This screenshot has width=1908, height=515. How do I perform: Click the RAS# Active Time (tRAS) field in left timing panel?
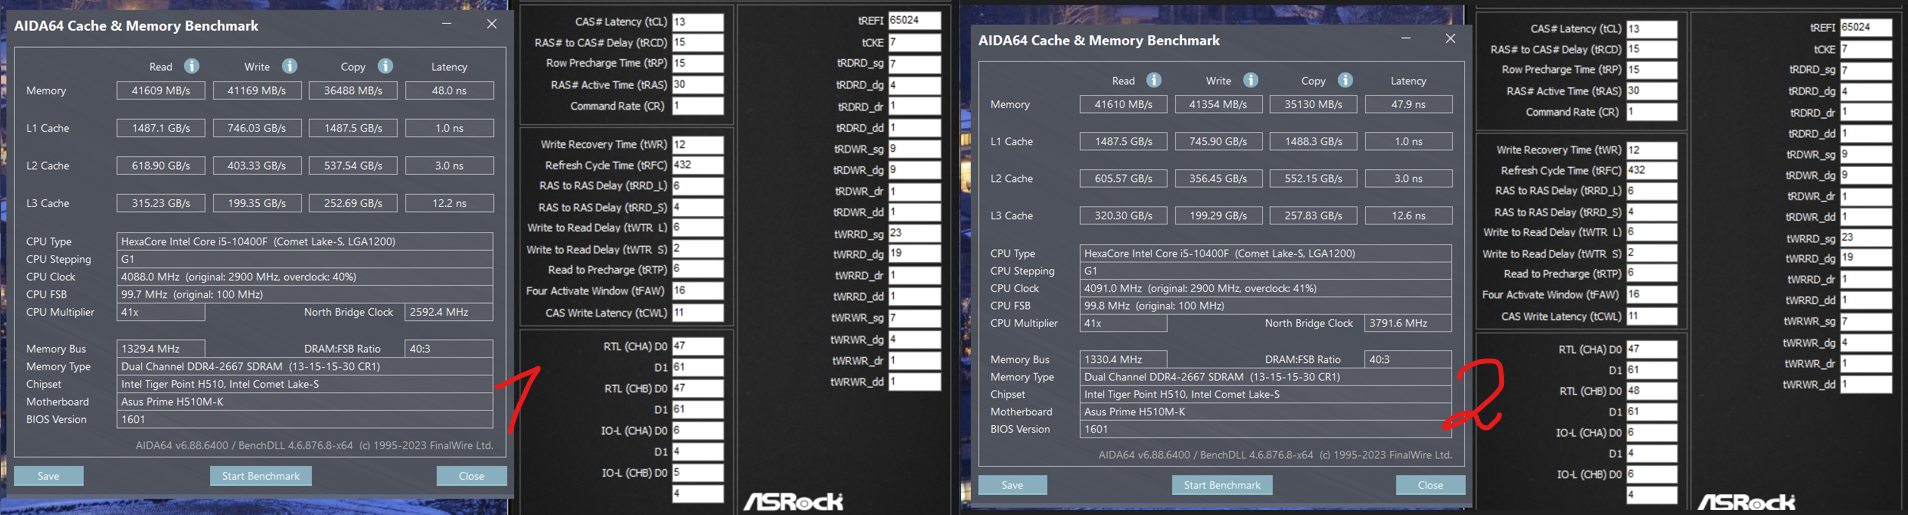(x=698, y=84)
